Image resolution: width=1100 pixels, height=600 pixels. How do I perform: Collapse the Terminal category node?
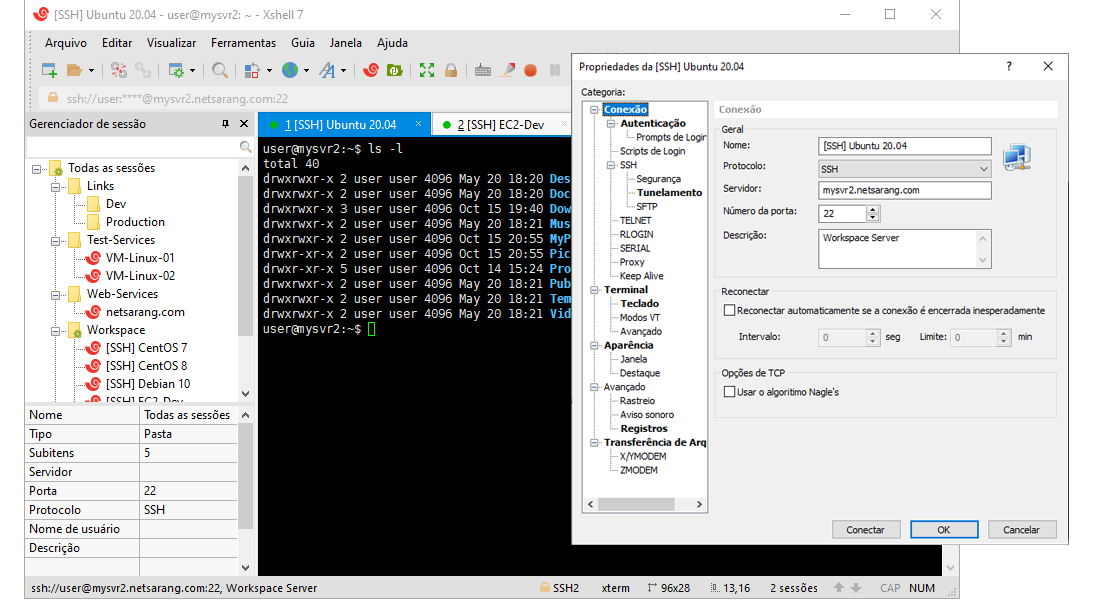click(594, 290)
